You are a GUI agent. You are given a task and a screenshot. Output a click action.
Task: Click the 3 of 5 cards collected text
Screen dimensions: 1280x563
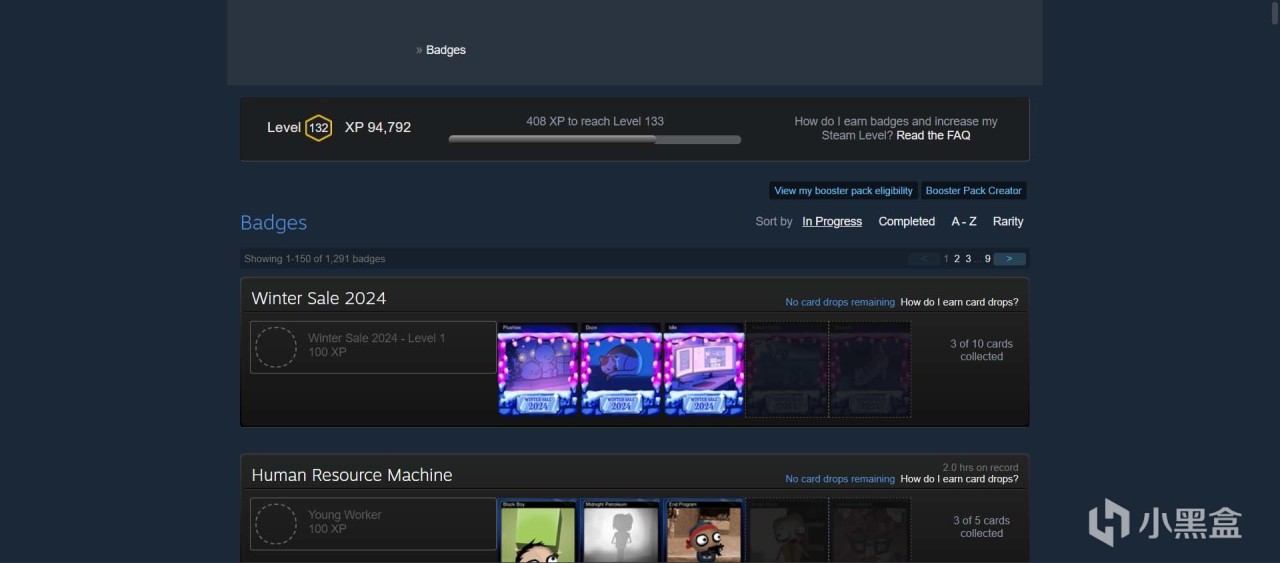(981, 527)
